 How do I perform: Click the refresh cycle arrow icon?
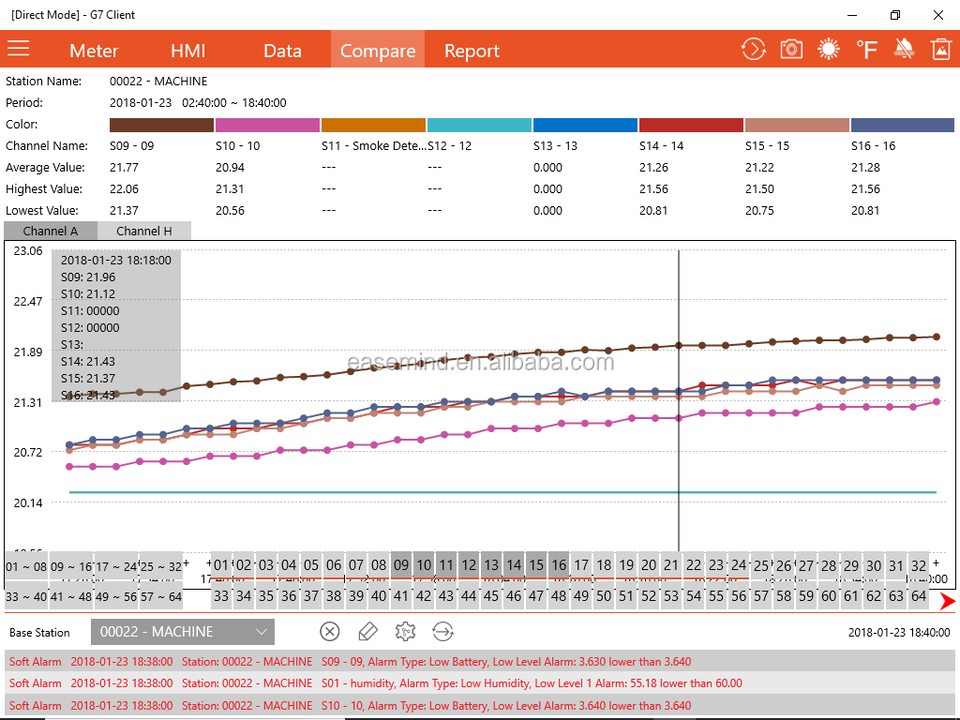point(753,49)
